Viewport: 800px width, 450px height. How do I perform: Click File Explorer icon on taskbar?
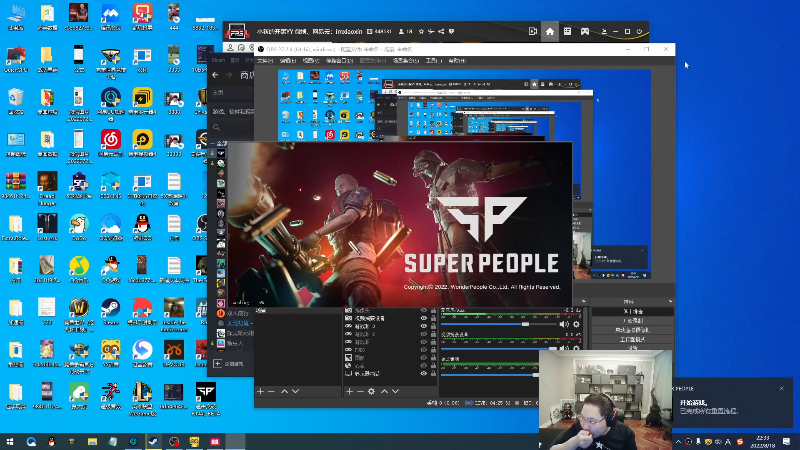pyautogui.click(x=92, y=442)
